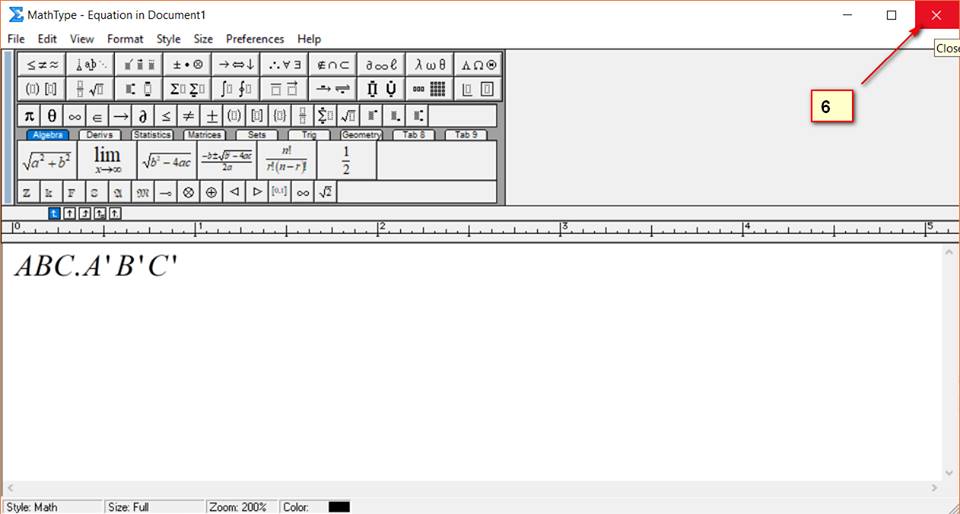Viewport: 960px width, 514px height.
Task: Open the File menu
Action: coord(16,39)
